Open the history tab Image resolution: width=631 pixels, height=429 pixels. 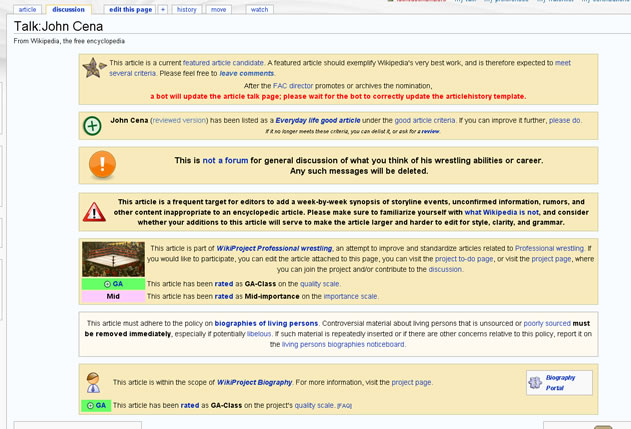click(187, 9)
